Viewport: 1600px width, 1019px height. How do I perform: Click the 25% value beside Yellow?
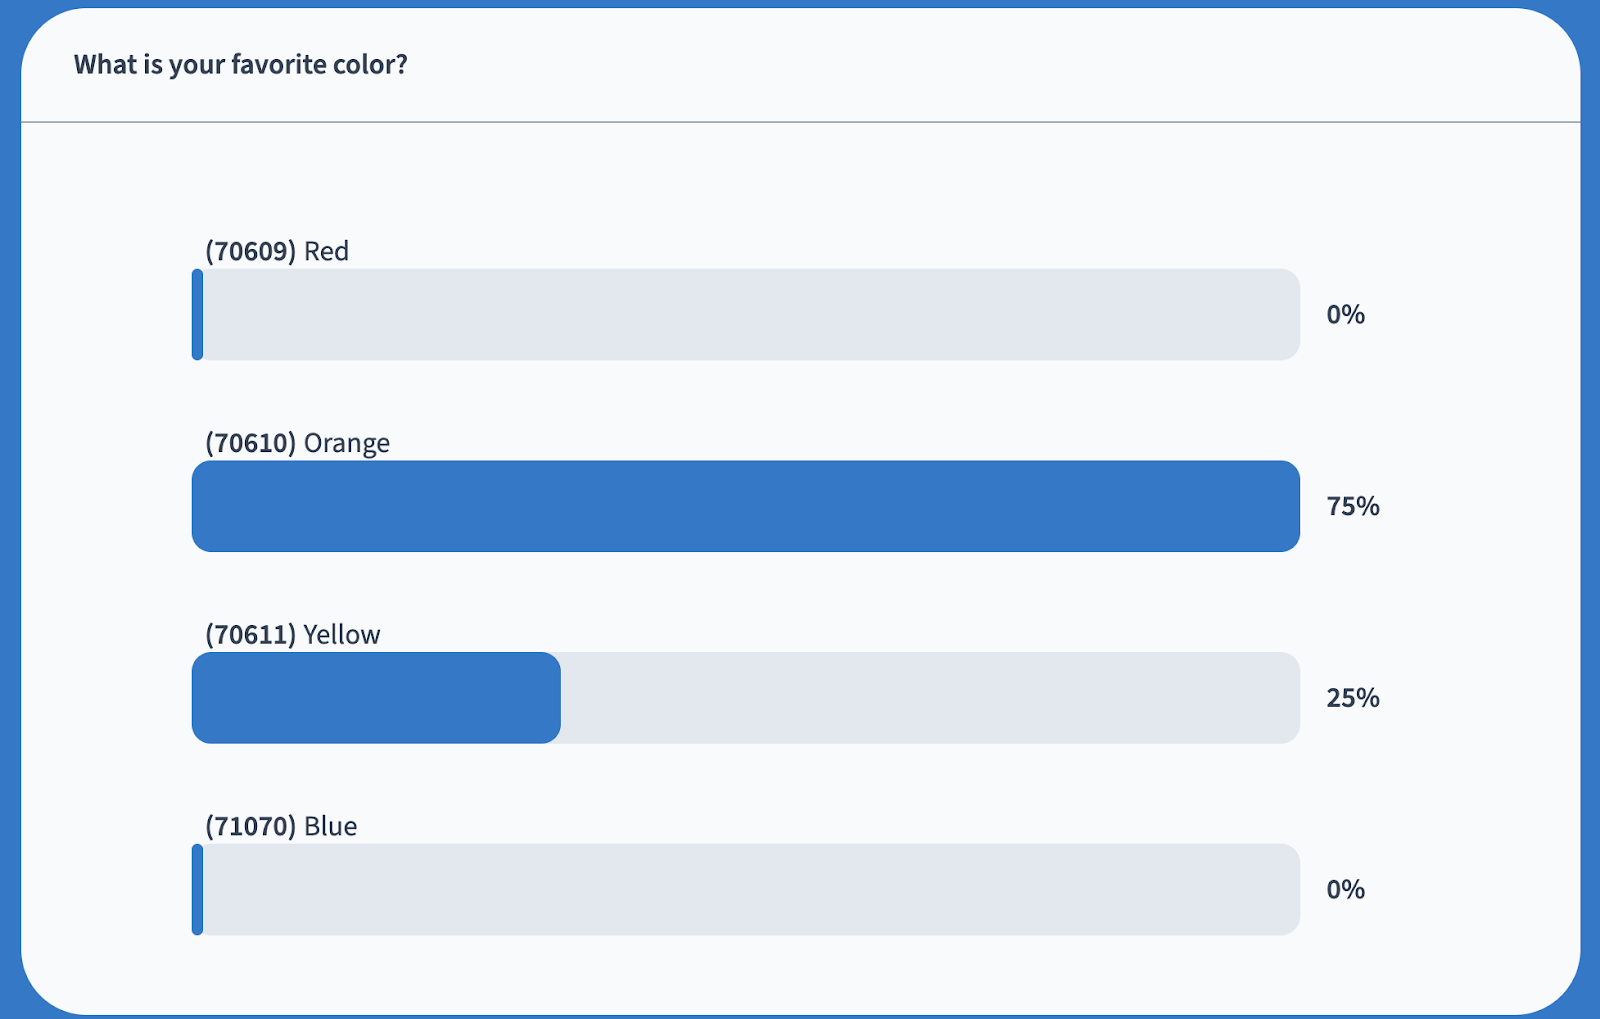click(1353, 698)
